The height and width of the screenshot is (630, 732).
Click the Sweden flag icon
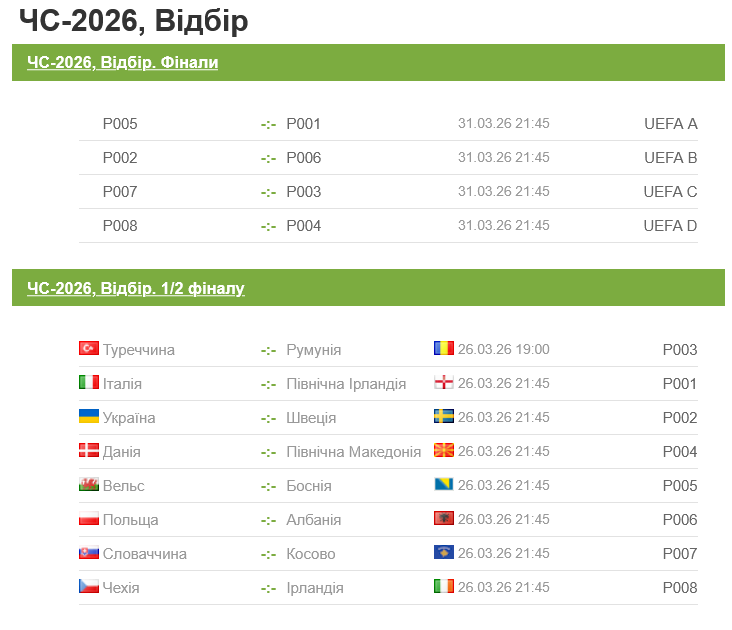(444, 417)
